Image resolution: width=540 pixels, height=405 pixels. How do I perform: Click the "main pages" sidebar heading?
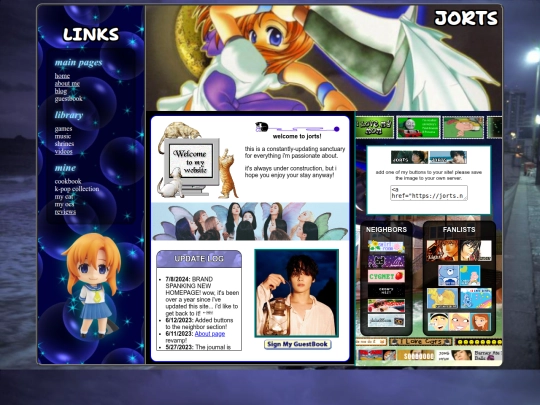[79, 63]
